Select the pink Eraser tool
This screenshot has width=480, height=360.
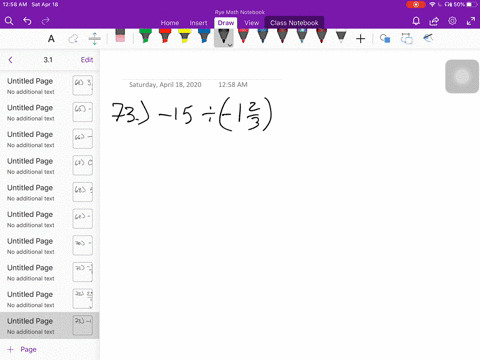(120, 36)
